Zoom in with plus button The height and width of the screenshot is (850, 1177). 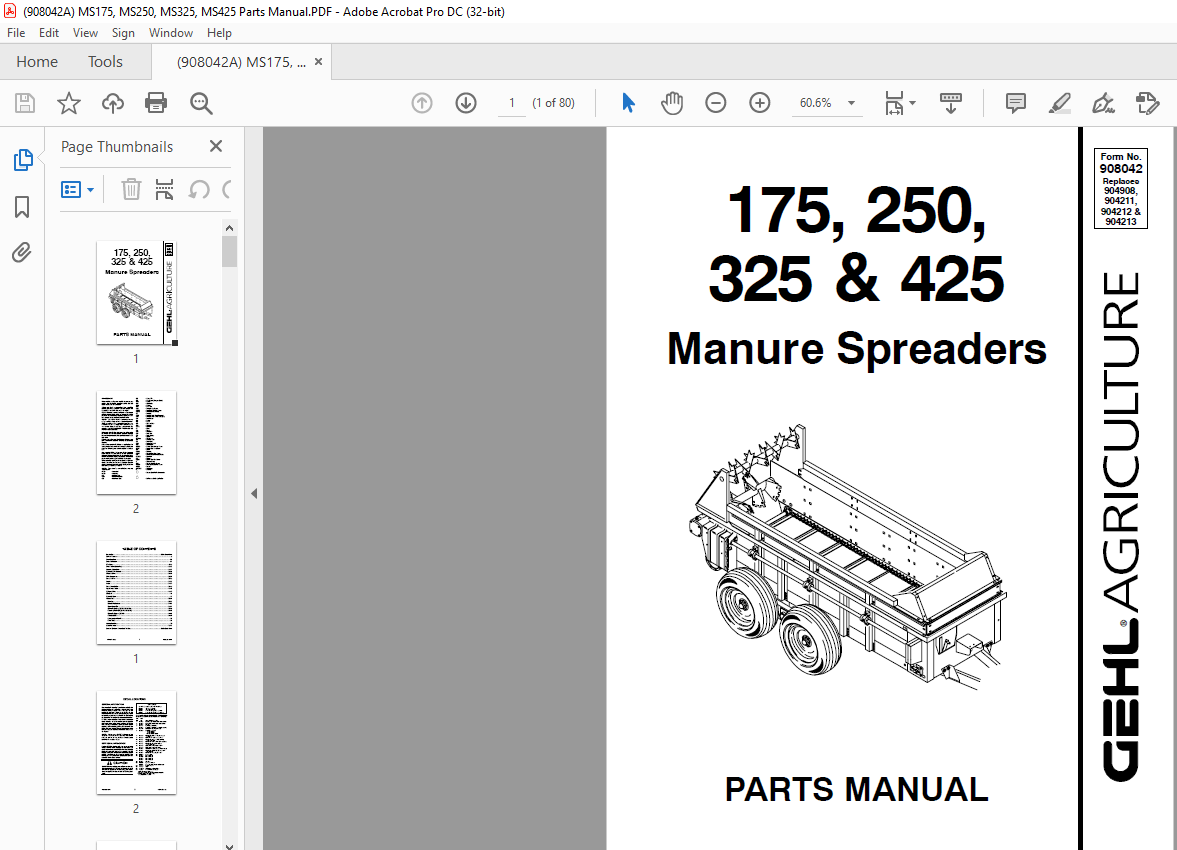tap(760, 103)
